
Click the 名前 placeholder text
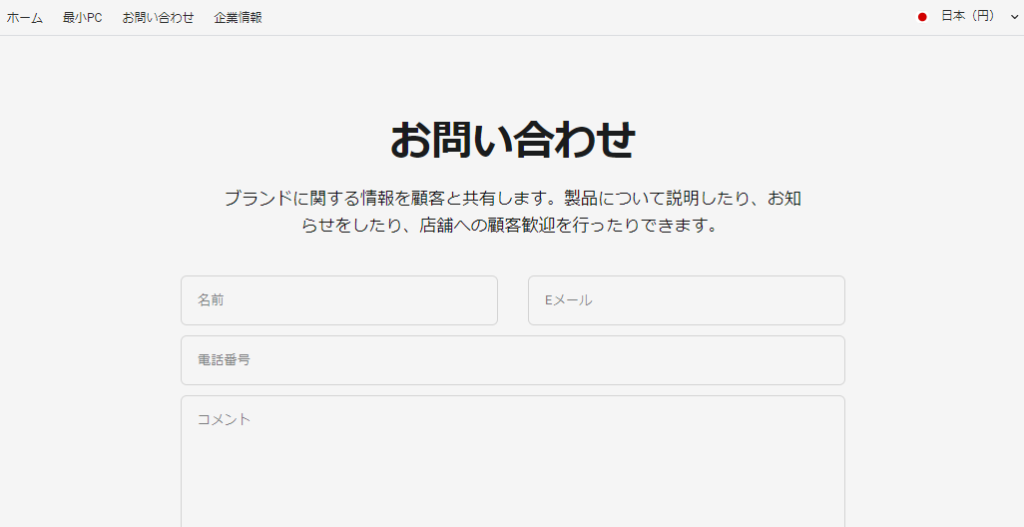pyautogui.click(x=210, y=300)
